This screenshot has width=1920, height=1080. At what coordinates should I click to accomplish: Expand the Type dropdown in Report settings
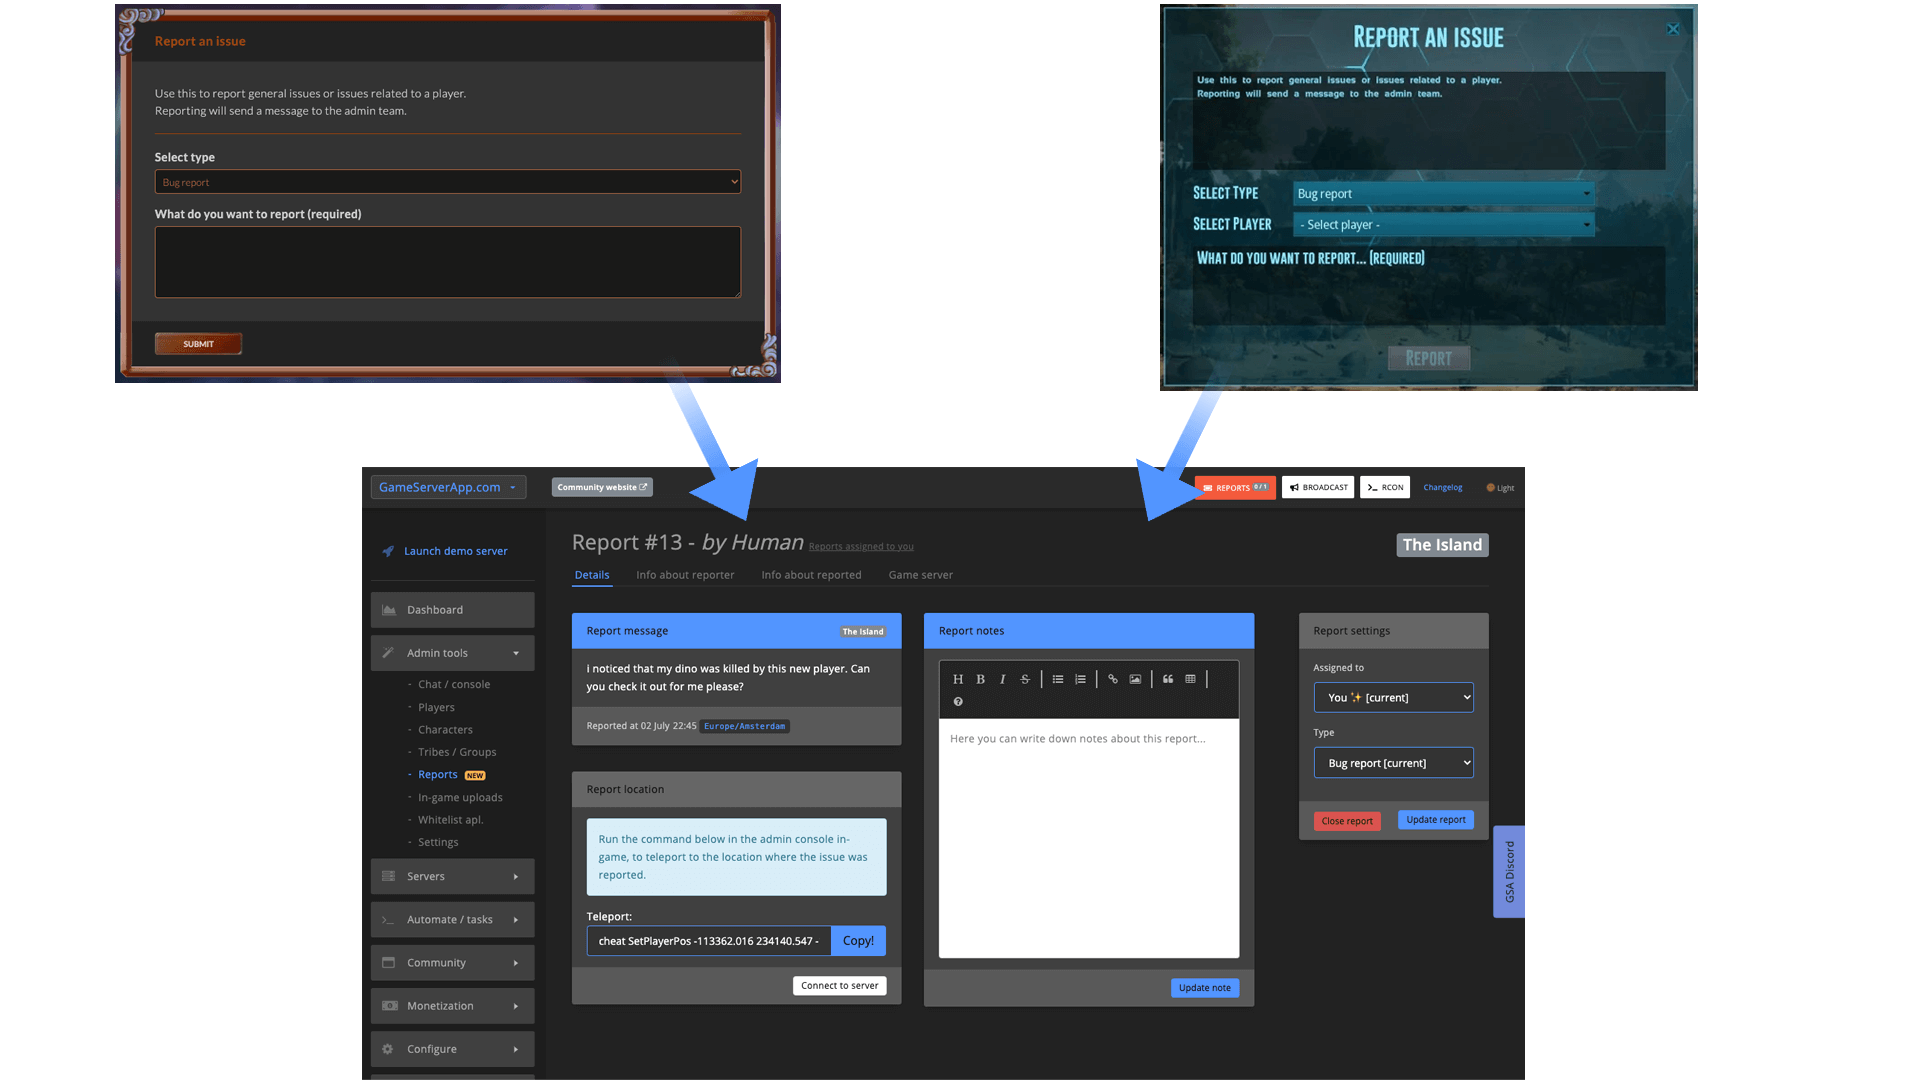click(1393, 762)
